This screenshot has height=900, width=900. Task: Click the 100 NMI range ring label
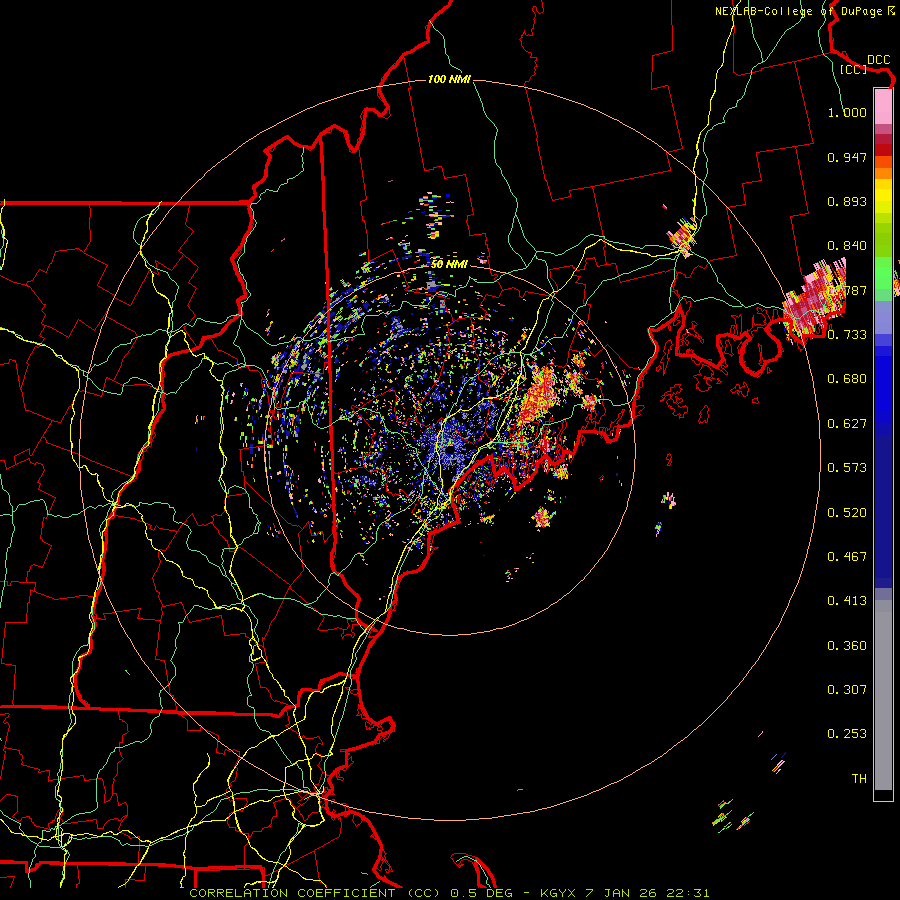tap(449, 79)
